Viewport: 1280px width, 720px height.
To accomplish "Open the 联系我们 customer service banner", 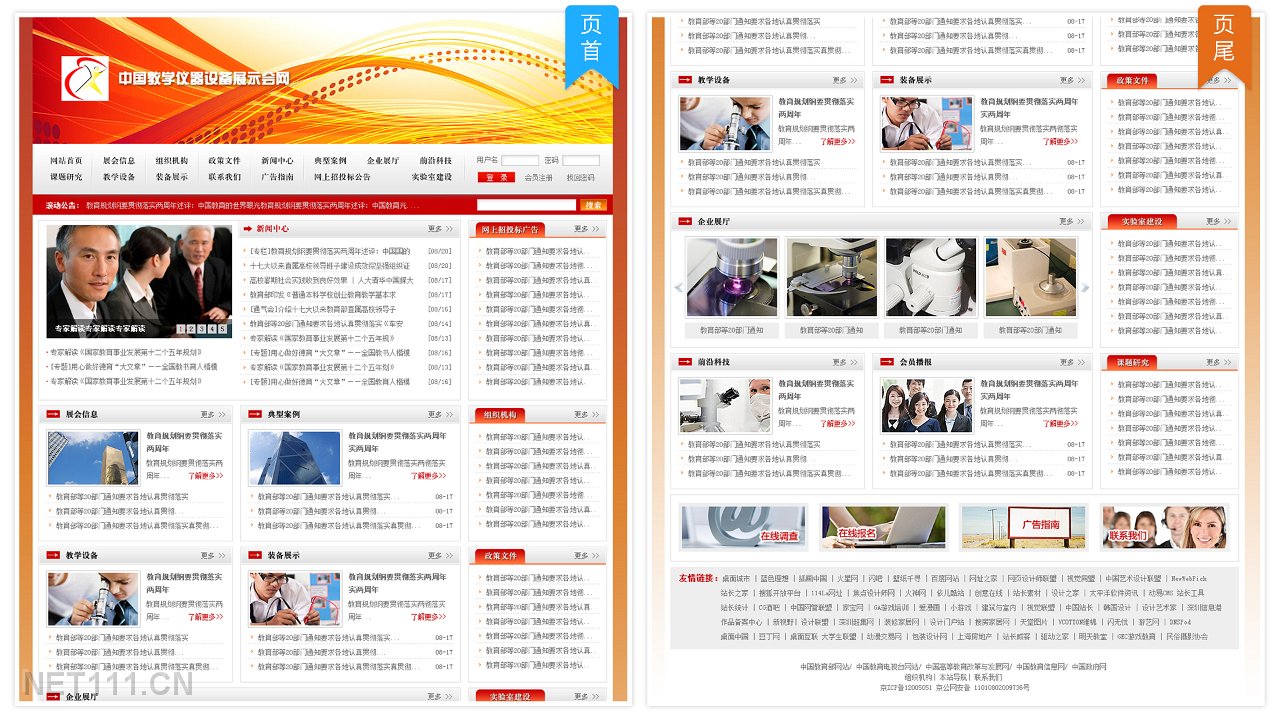I will pos(1163,527).
